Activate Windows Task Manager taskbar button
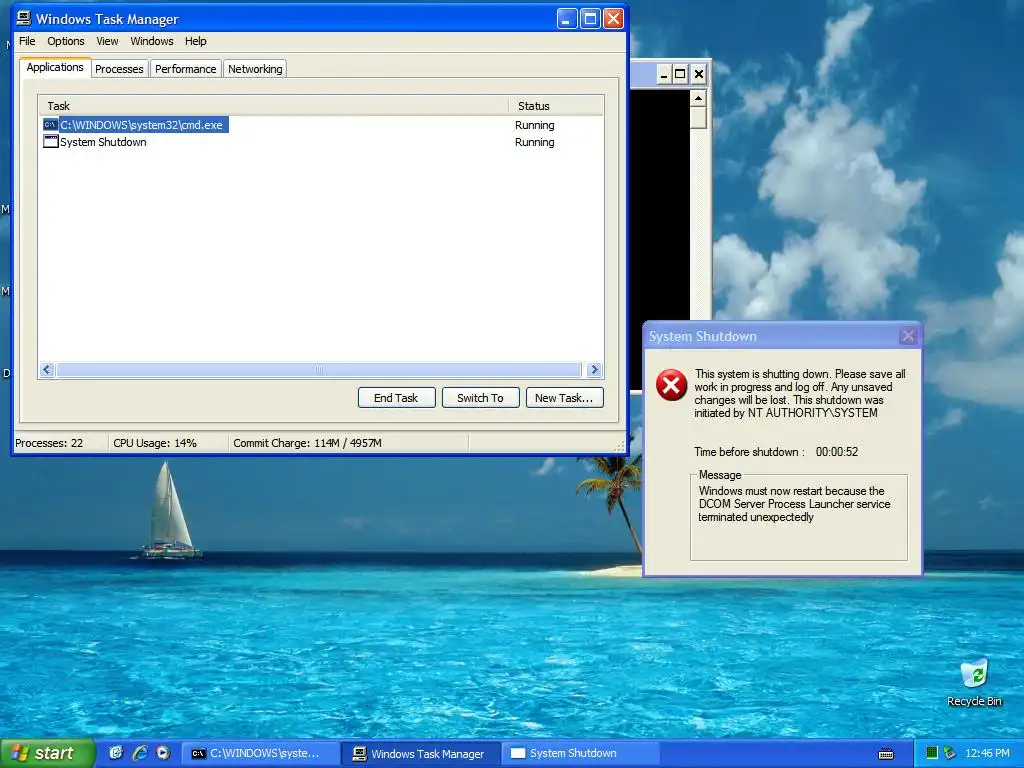 421,753
